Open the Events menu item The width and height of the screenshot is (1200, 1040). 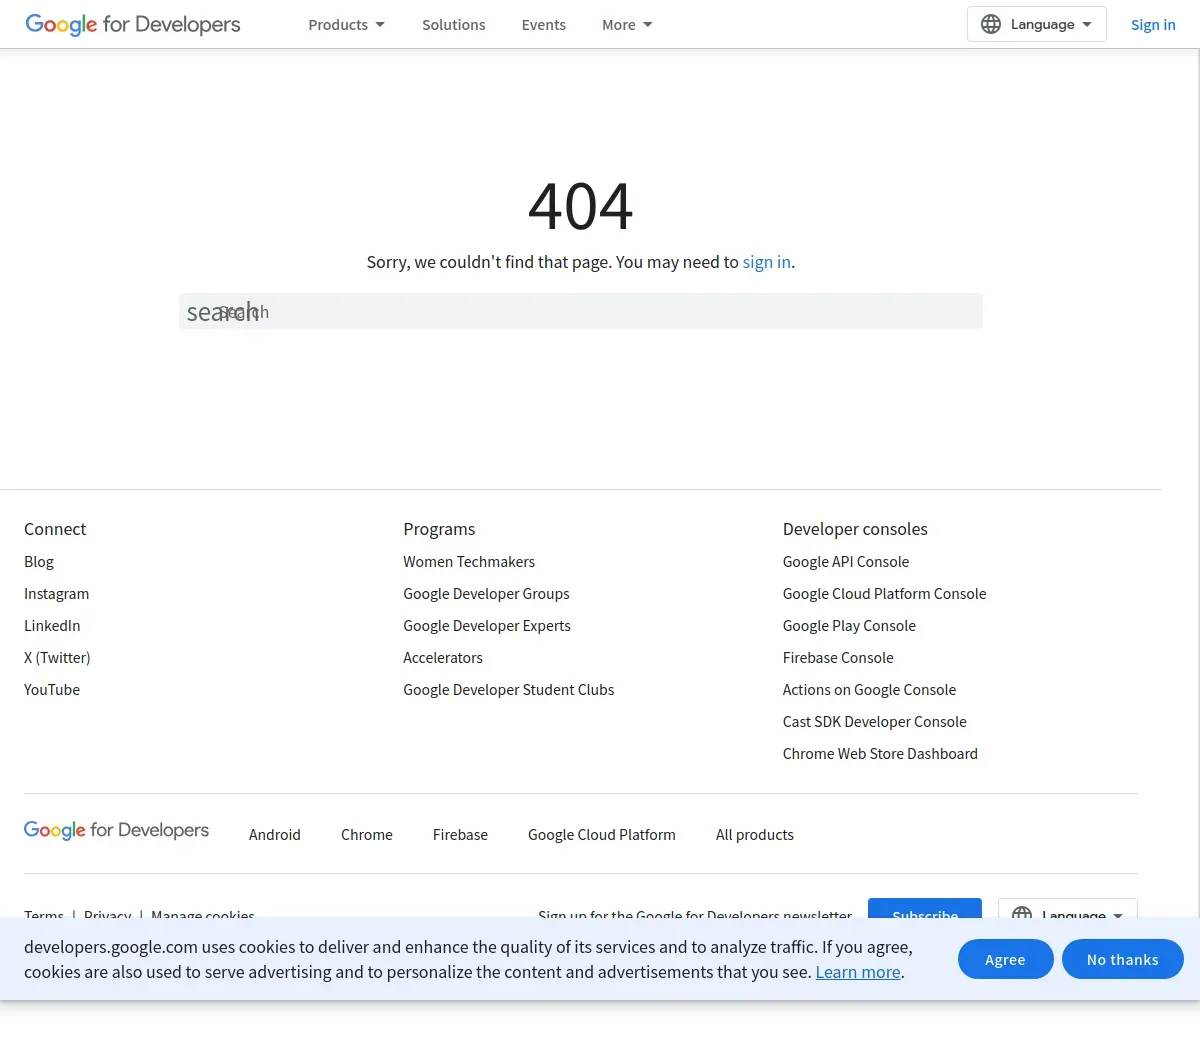pyautogui.click(x=544, y=24)
